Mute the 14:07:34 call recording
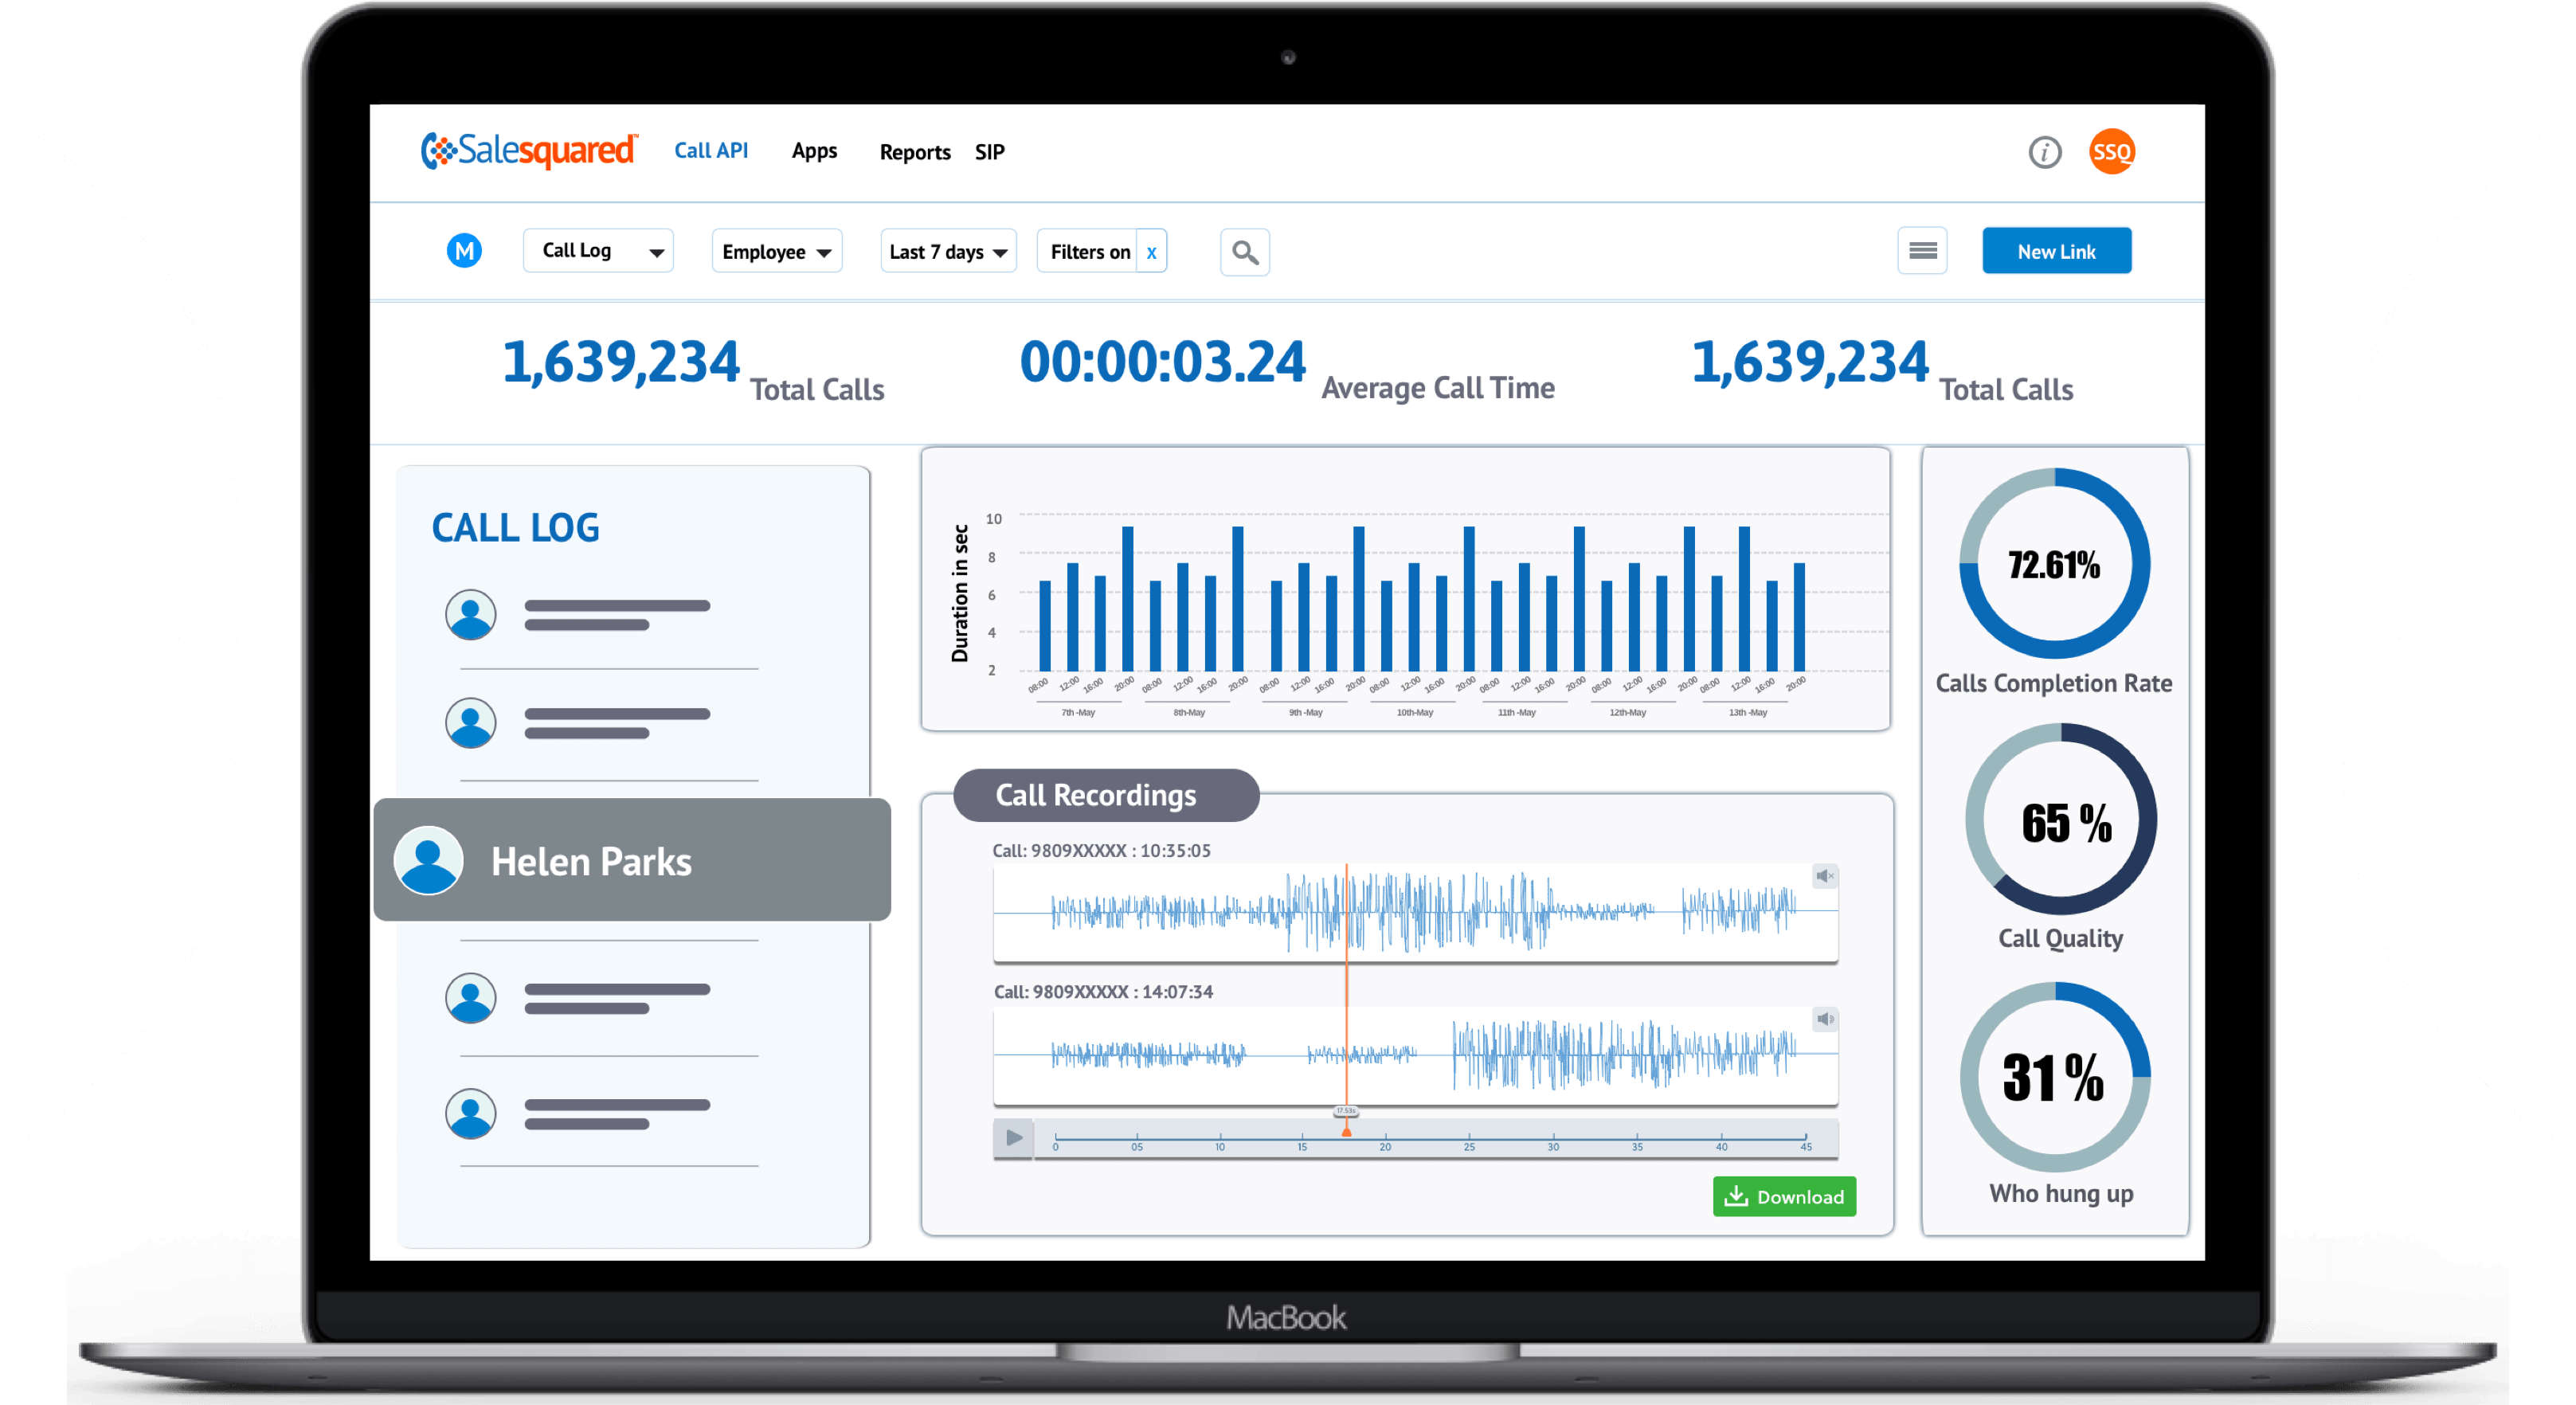Viewport: 2576px width, 1405px height. (x=1824, y=1019)
